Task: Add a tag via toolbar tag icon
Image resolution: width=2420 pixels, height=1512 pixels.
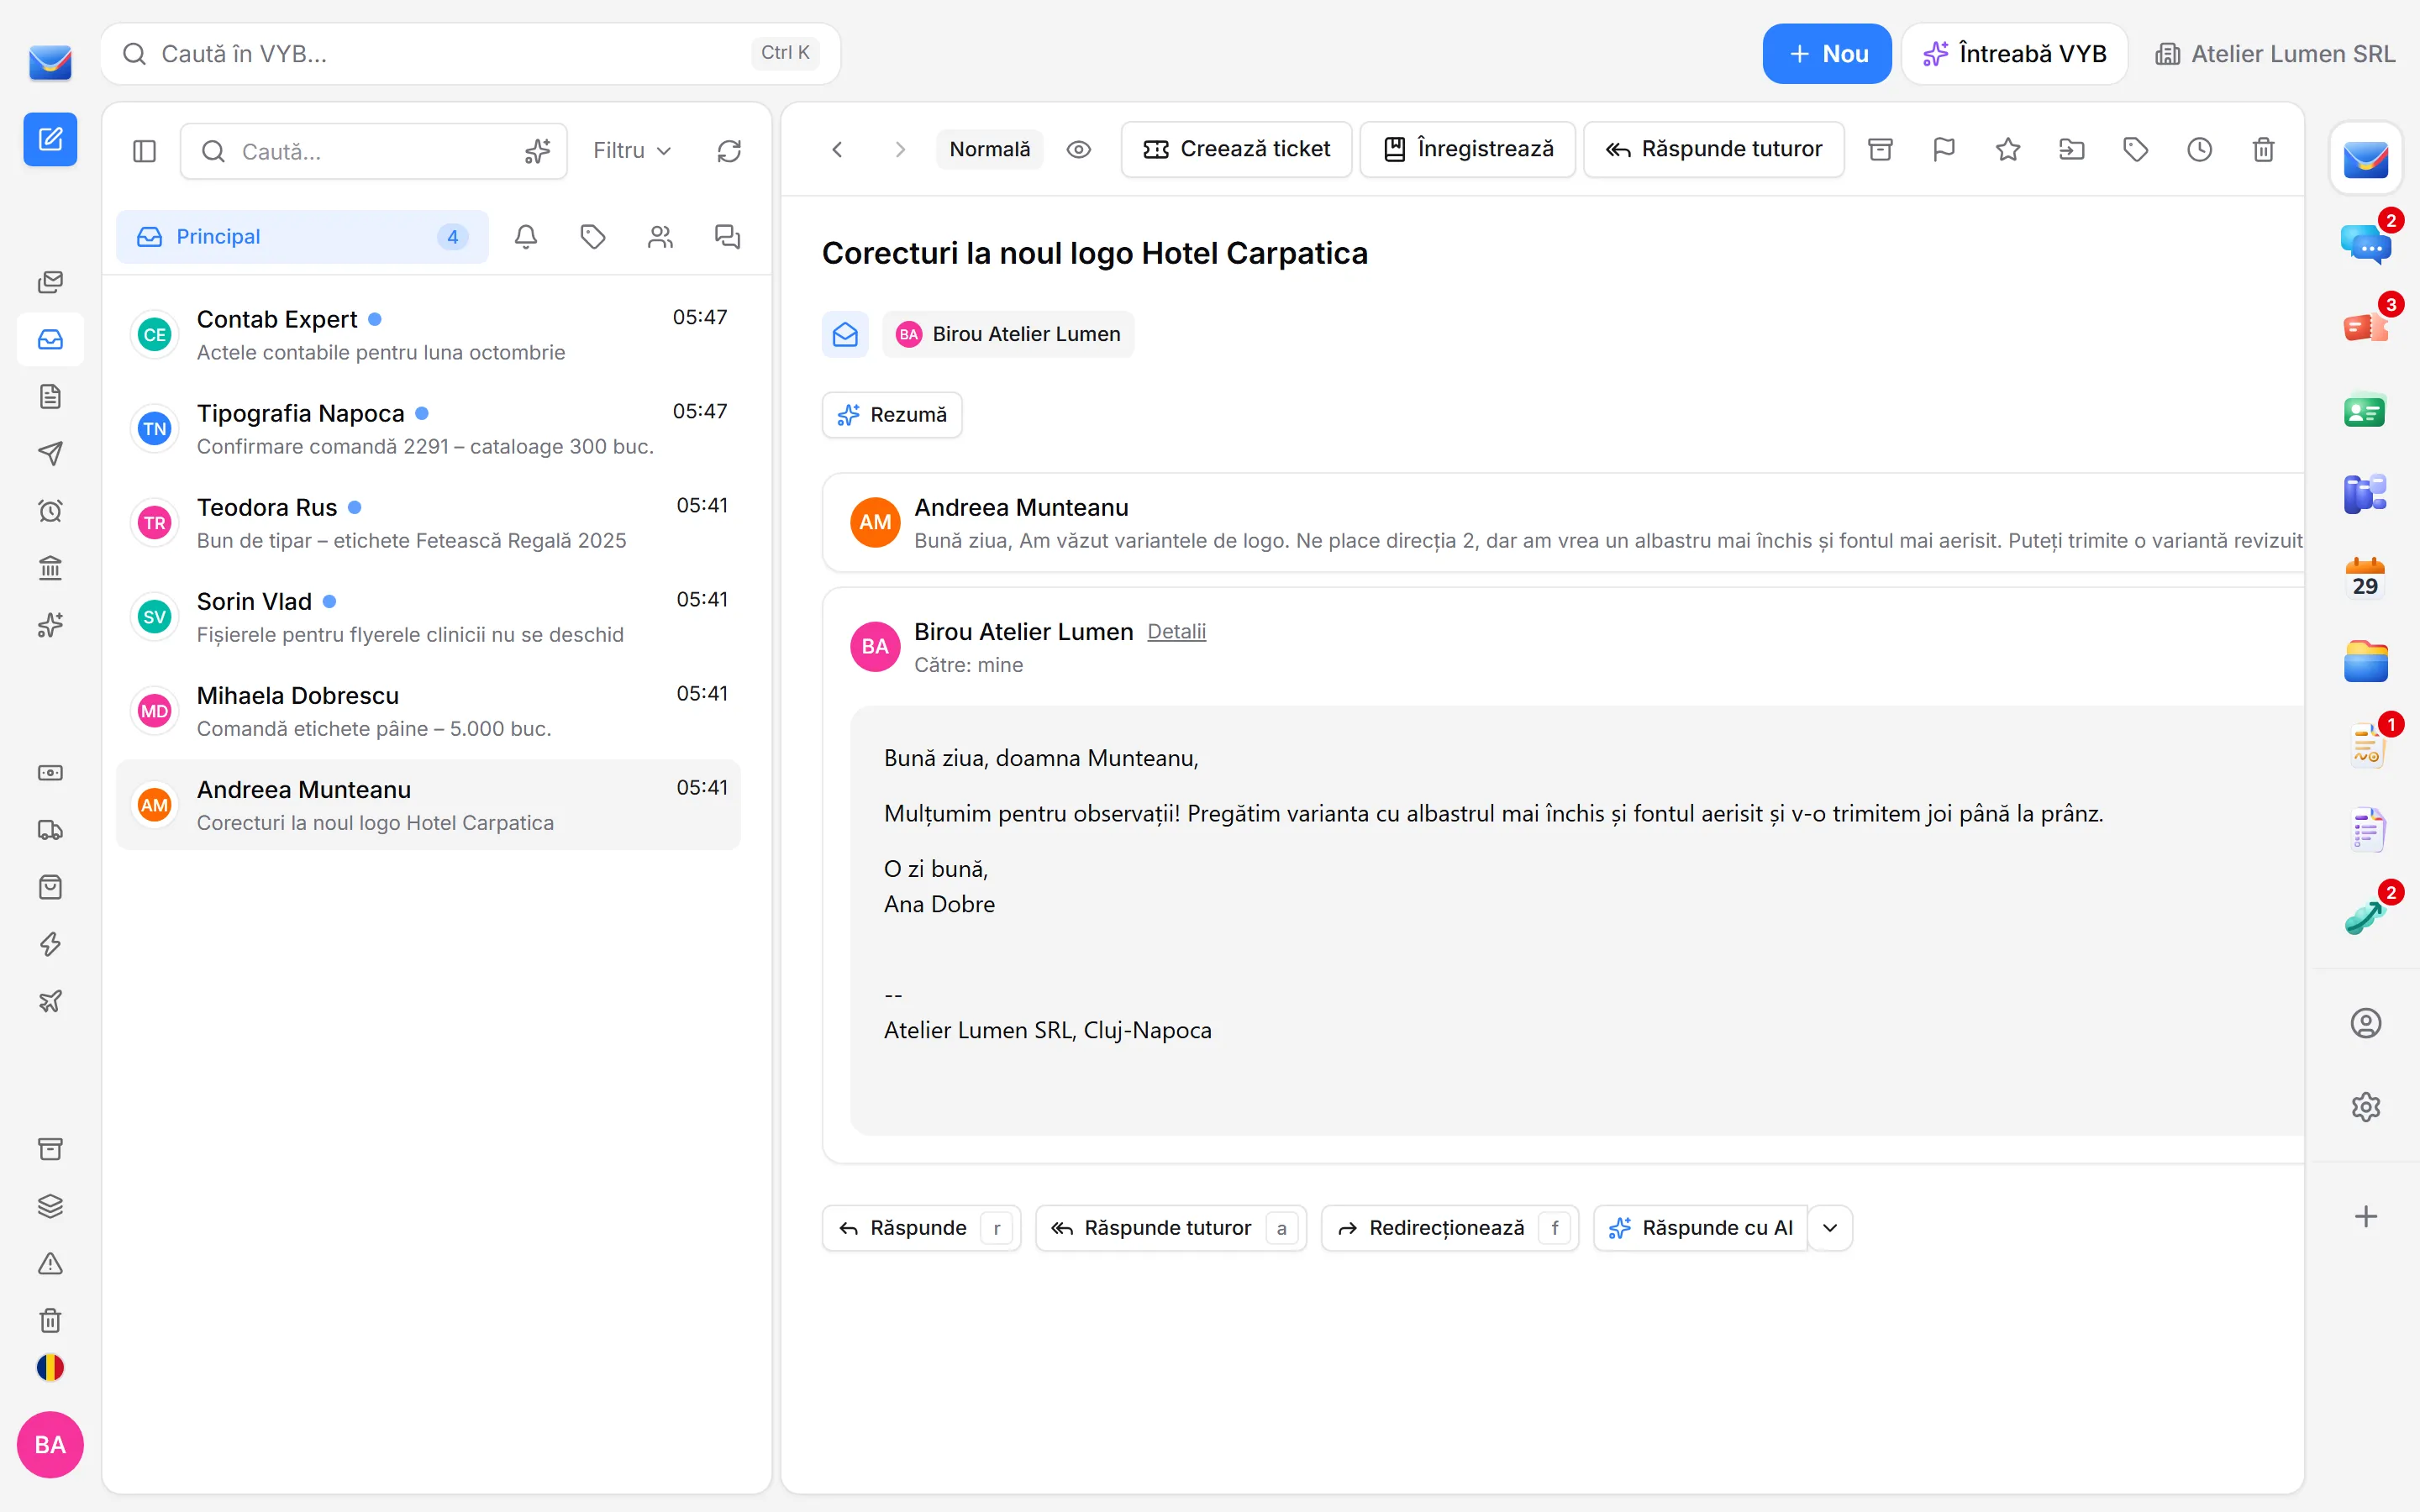Action: [2136, 150]
